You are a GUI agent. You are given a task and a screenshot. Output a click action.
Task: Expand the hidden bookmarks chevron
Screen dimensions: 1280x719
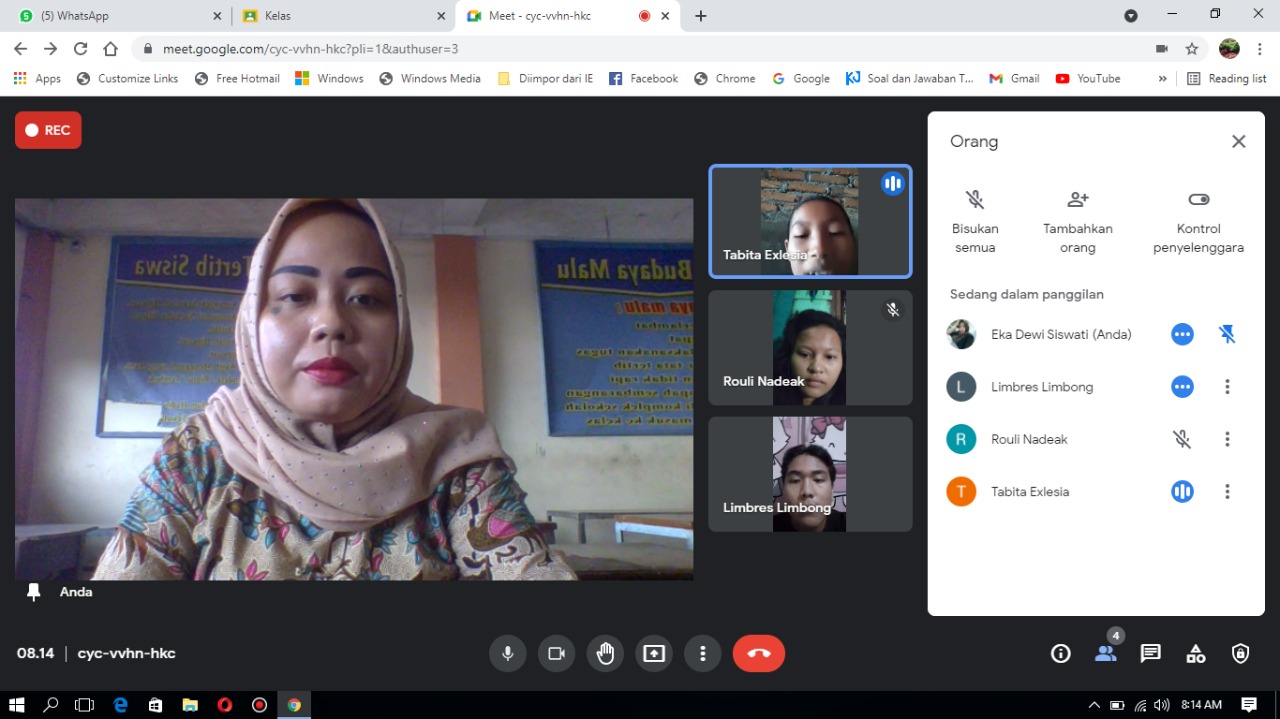point(1162,78)
